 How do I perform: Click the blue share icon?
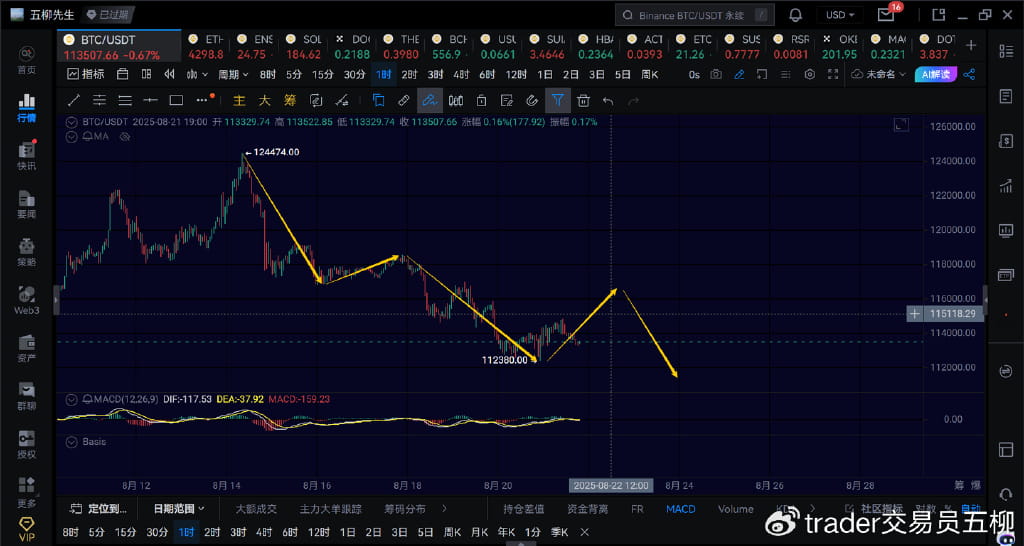pyautogui.click(x=970, y=74)
